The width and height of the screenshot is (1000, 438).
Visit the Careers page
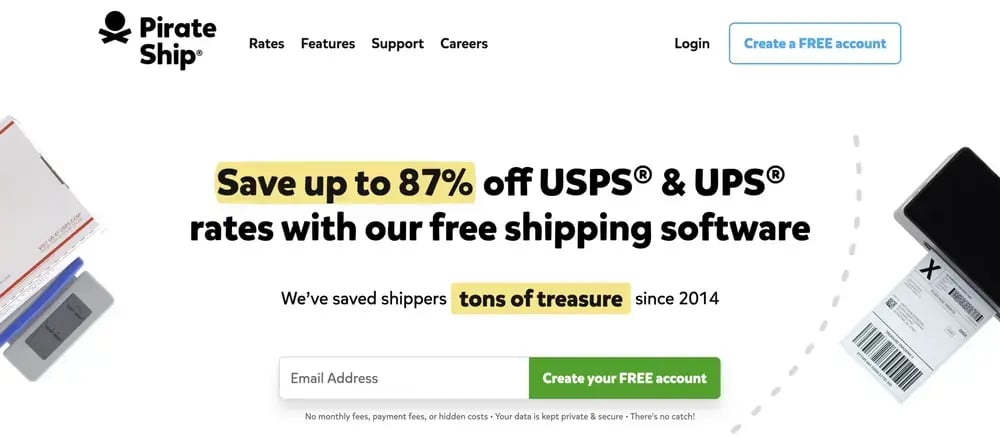(464, 44)
